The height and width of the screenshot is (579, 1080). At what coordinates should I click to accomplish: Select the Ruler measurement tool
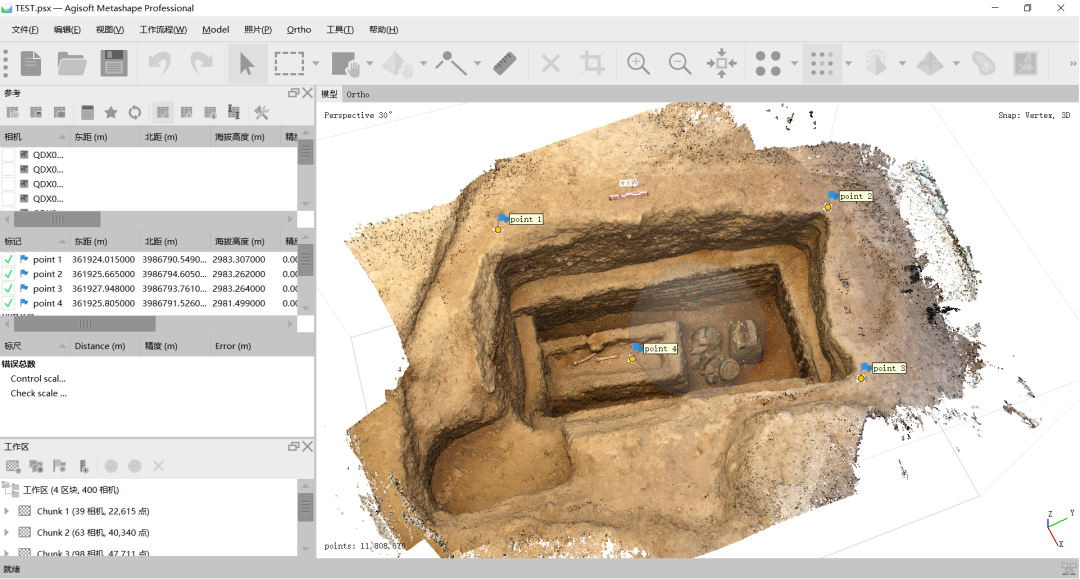coord(505,63)
